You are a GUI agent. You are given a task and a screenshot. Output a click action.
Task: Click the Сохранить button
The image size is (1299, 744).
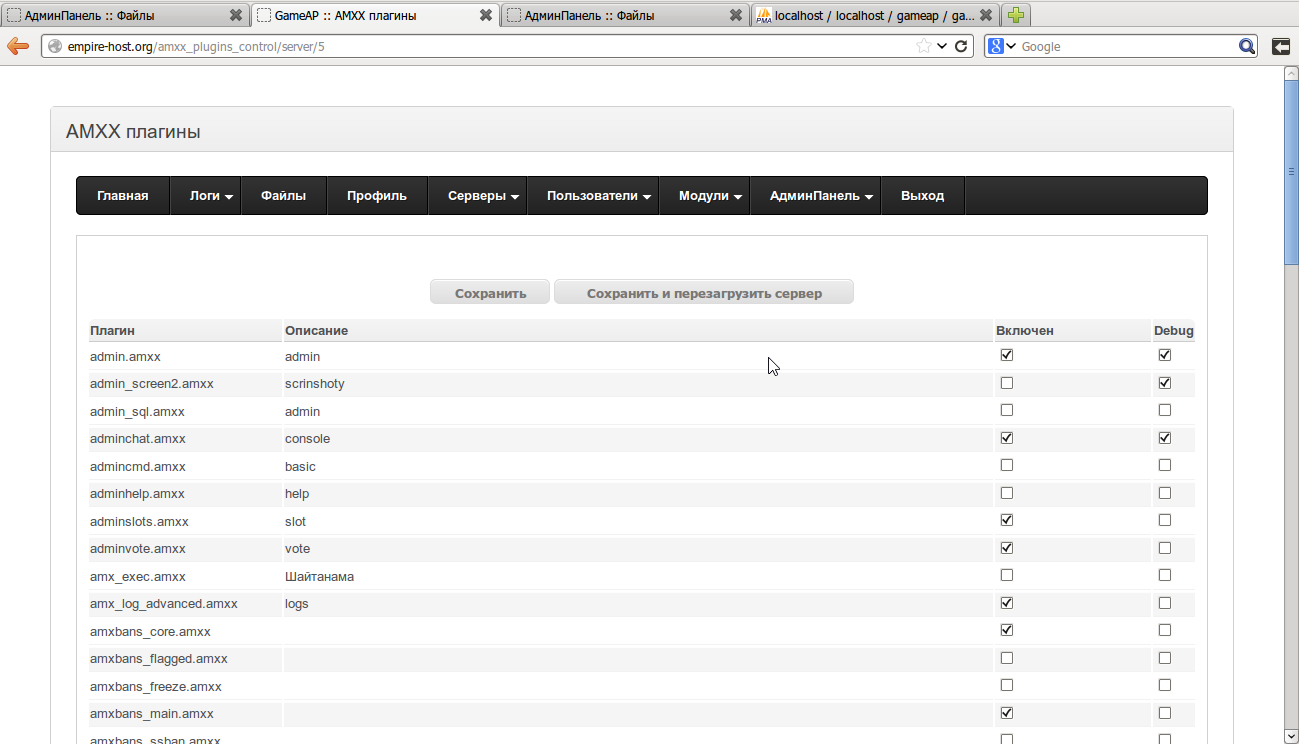click(490, 293)
